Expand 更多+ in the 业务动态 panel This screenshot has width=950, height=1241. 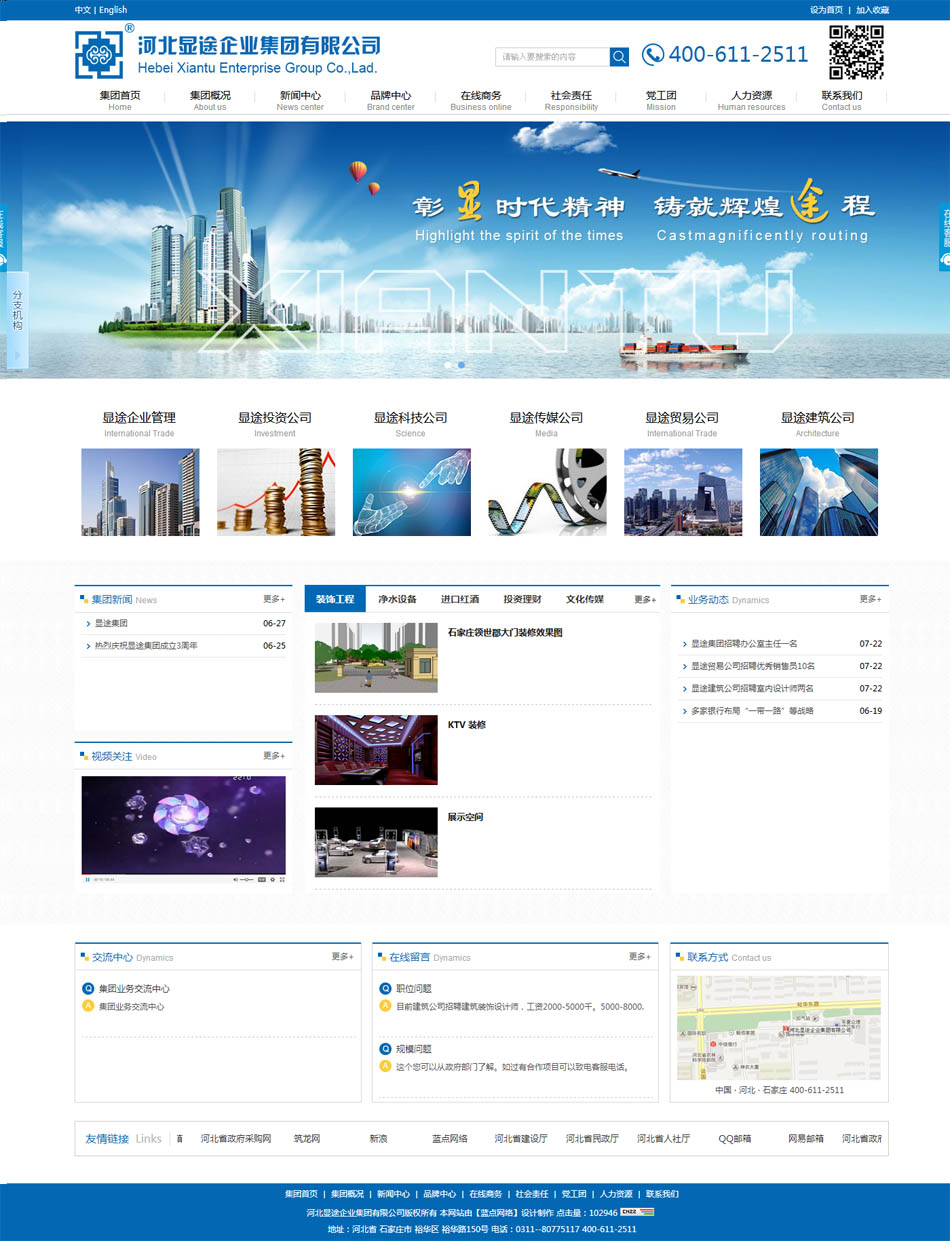tap(870, 599)
